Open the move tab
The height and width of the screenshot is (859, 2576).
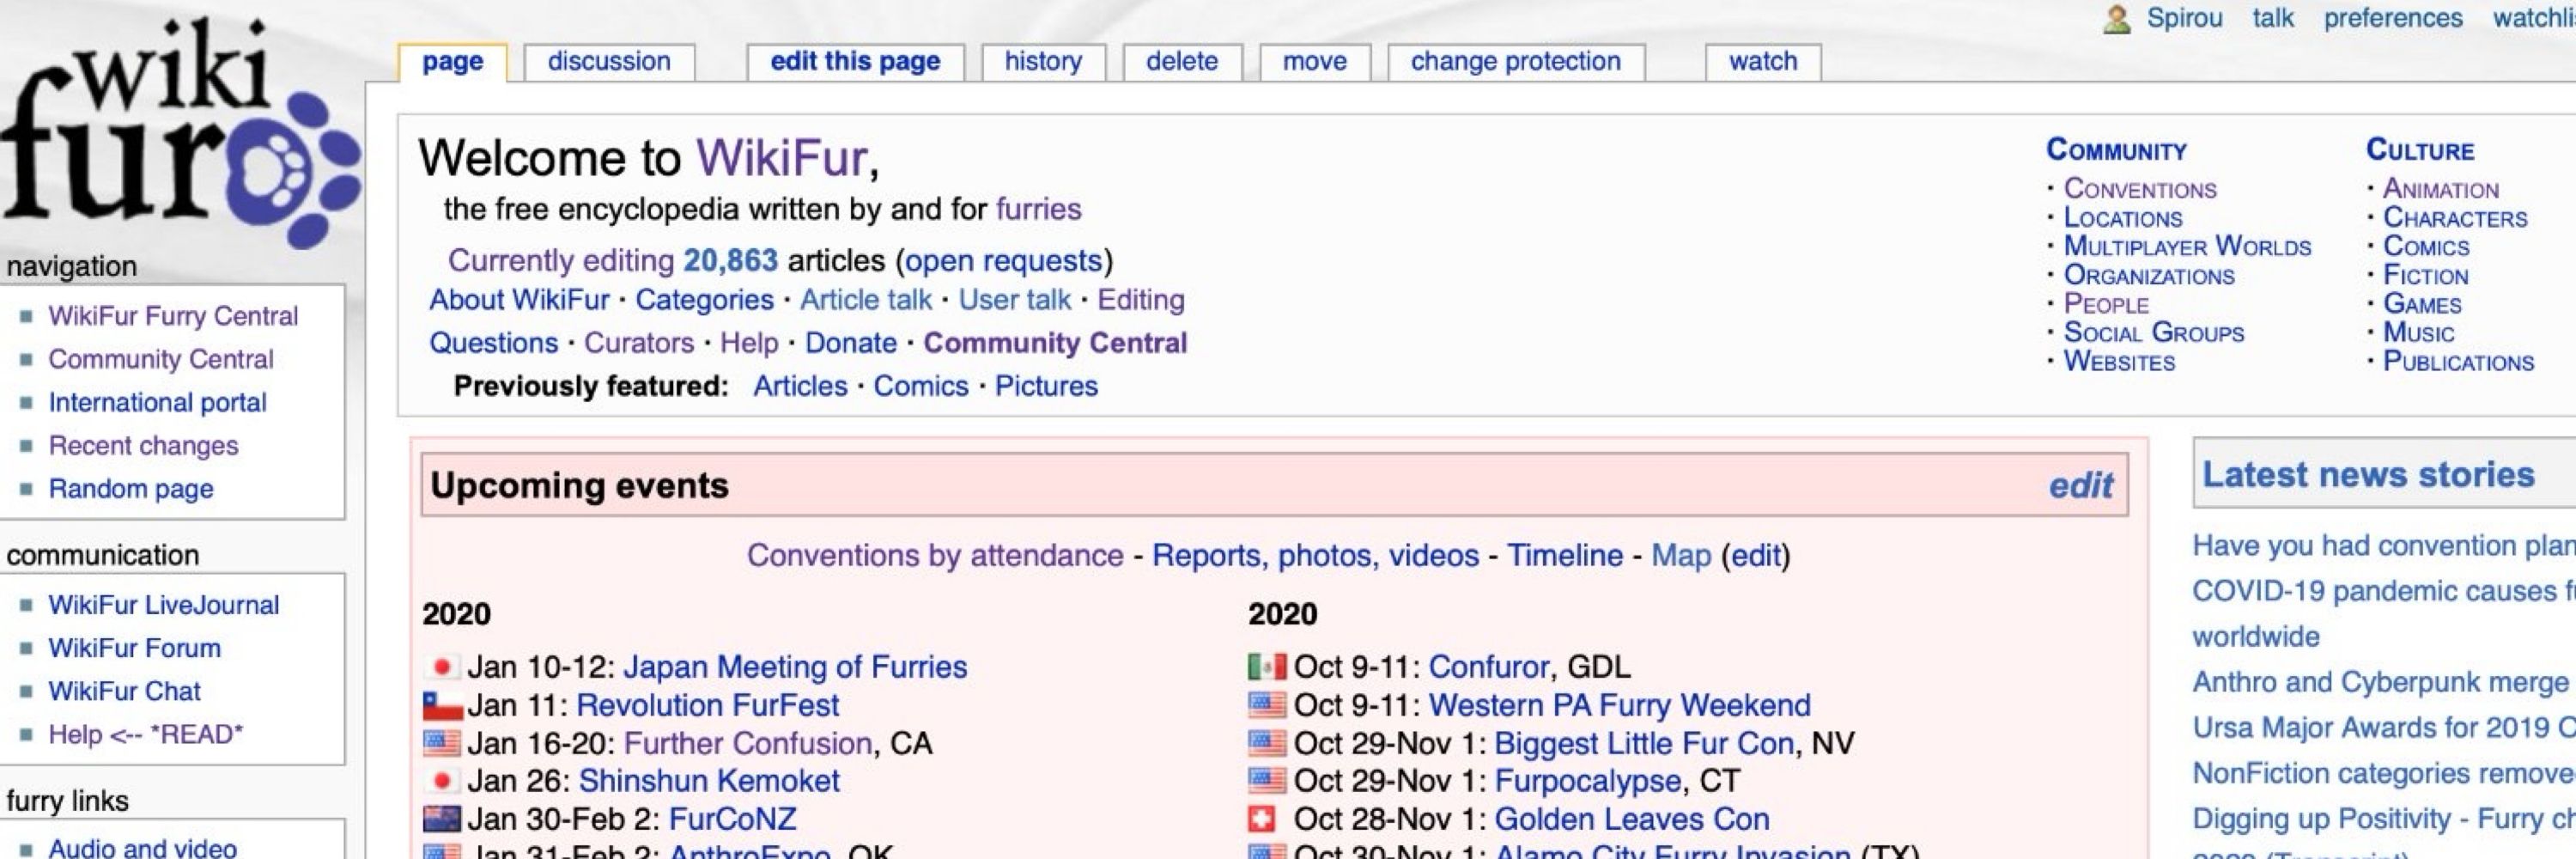click(1314, 62)
